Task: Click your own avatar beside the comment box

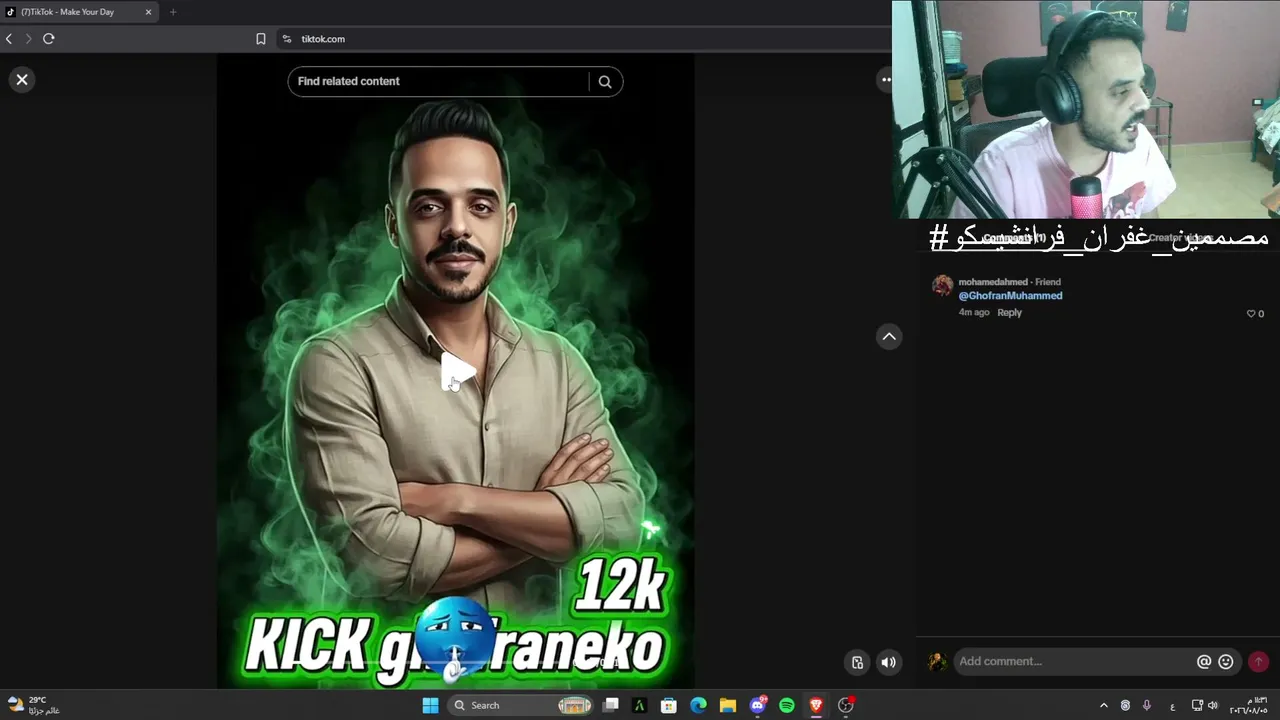Action: [937, 662]
